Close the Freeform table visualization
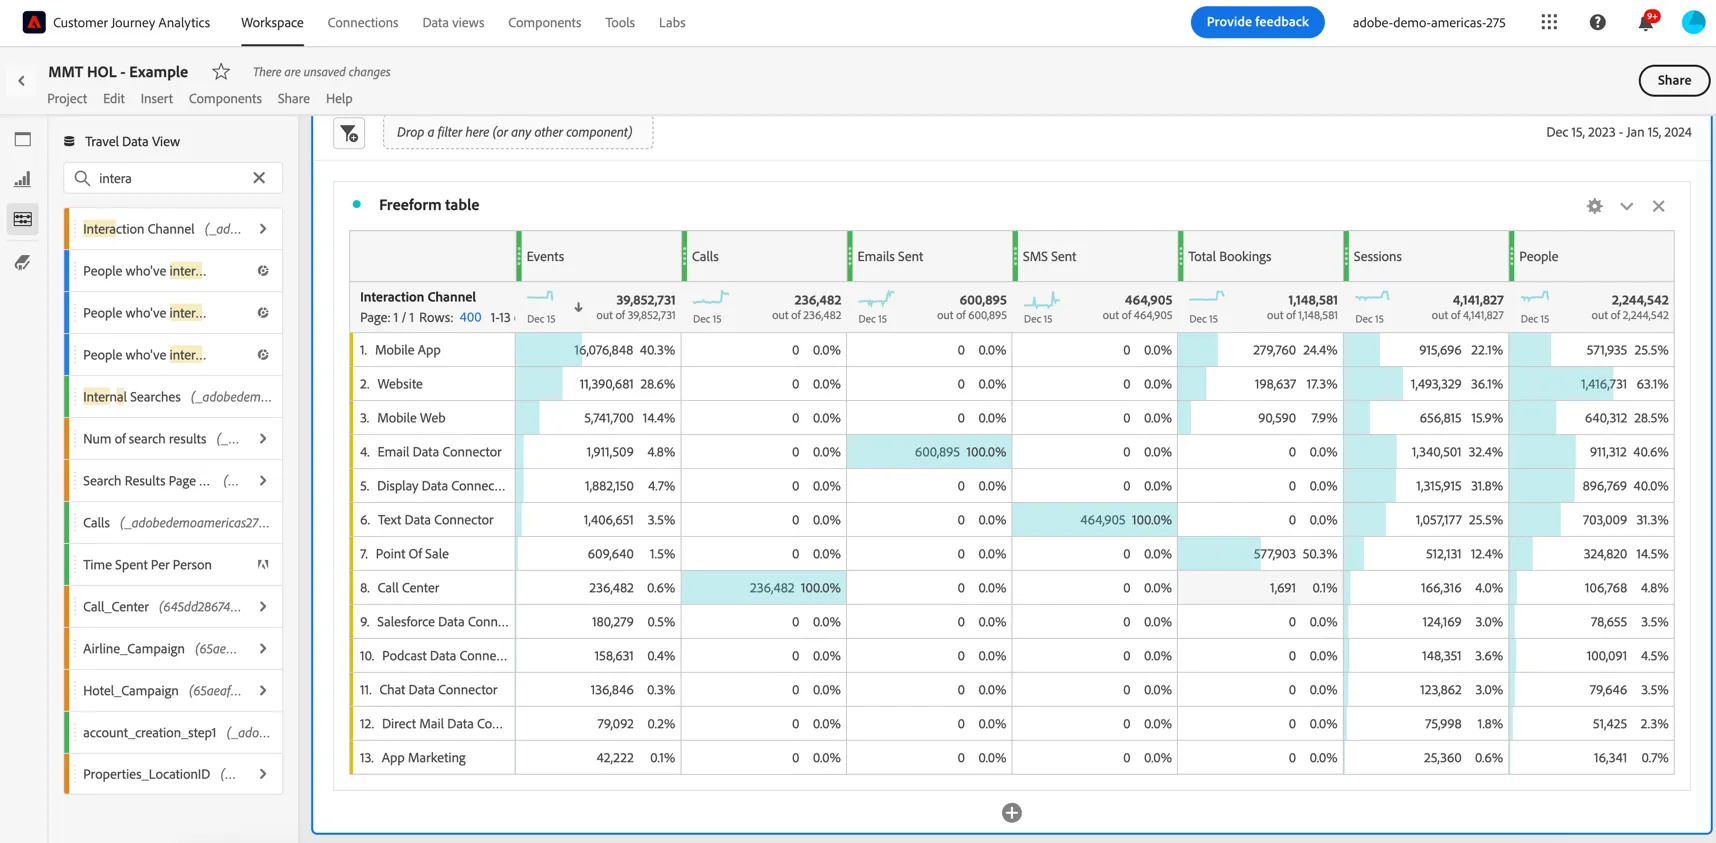Image resolution: width=1716 pixels, height=843 pixels. pyautogui.click(x=1659, y=206)
